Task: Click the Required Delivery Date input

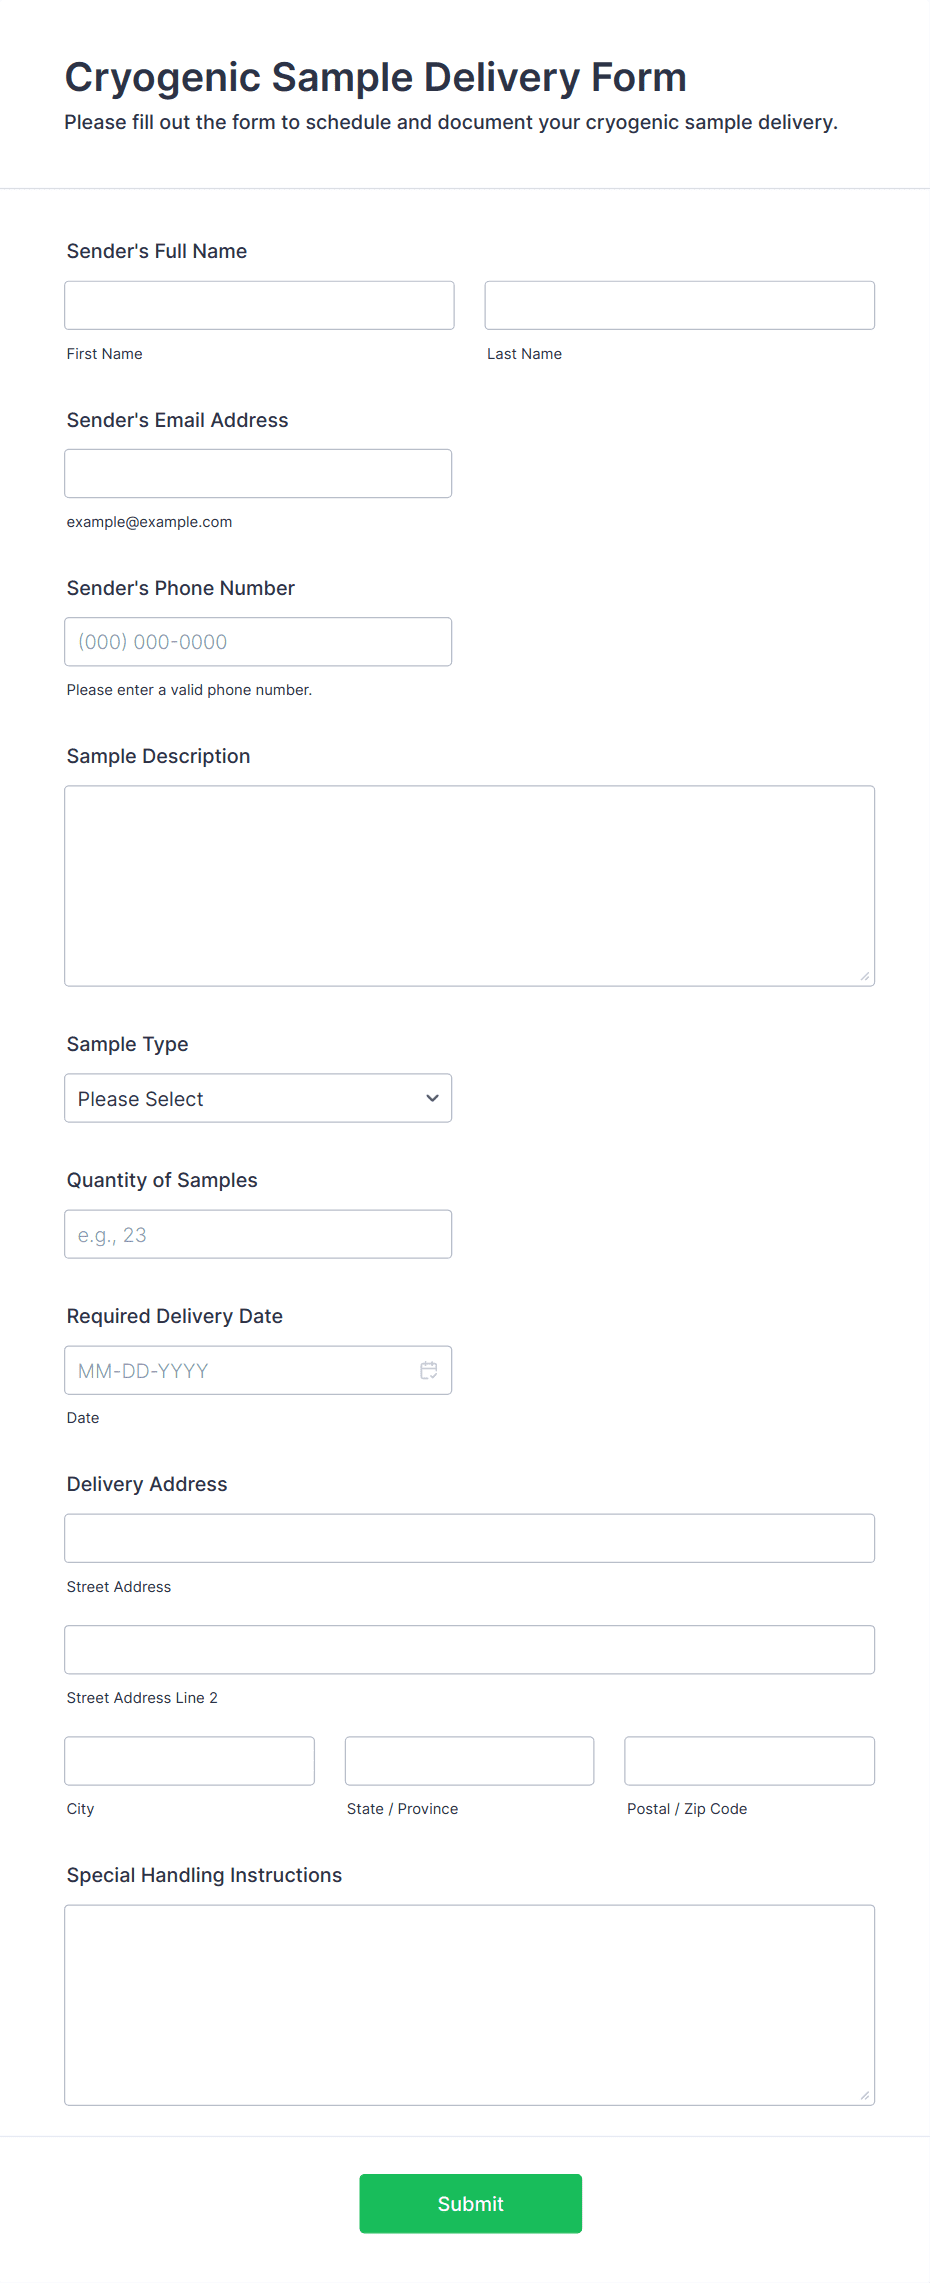Action: [240, 1370]
